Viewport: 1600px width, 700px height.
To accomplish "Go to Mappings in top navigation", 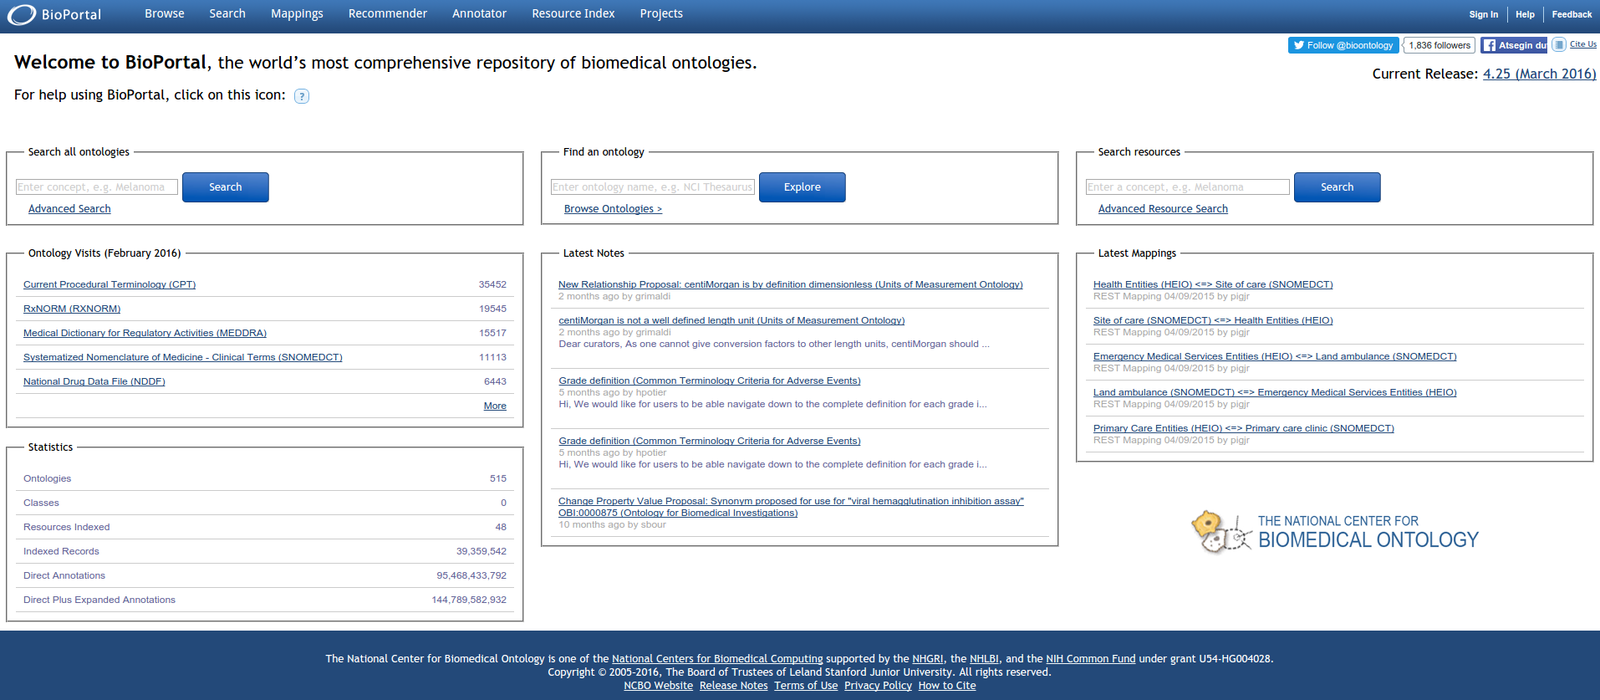I will tap(297, 14).
